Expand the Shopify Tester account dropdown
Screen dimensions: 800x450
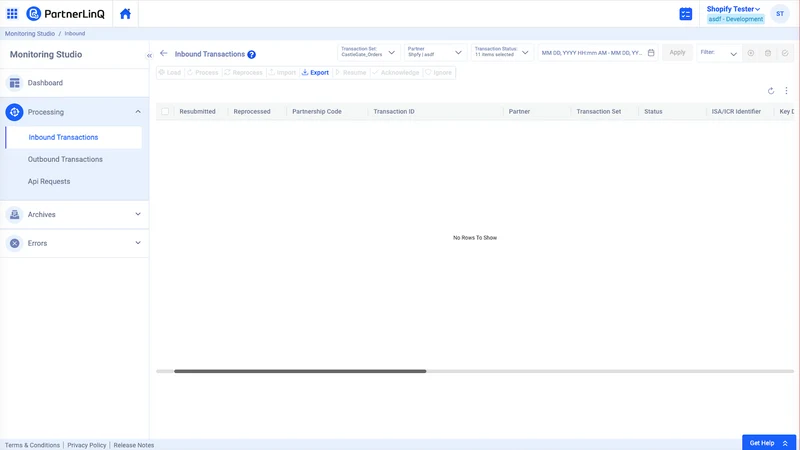(733, 9)
